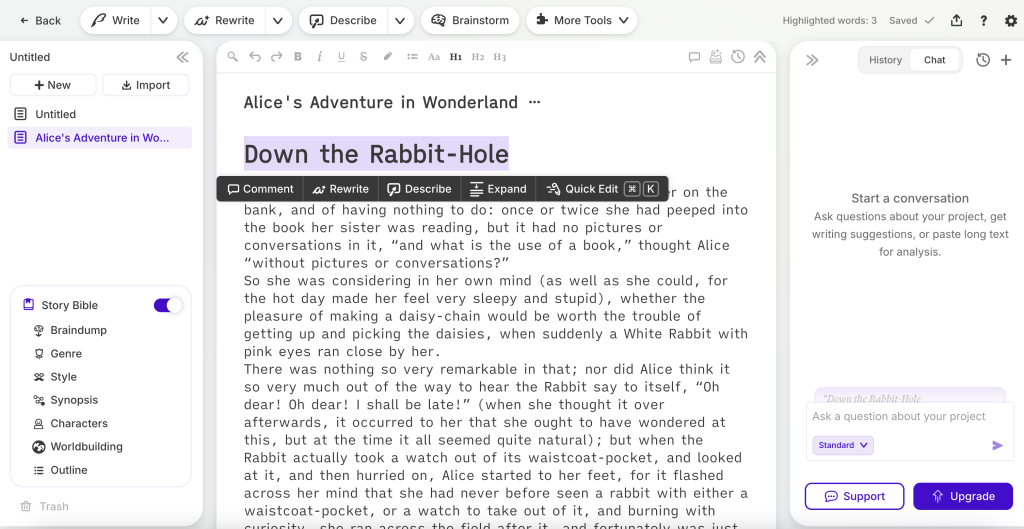Click the bullet list icon
Viewport: 1024px width, 529px height.
click(412, 57)
